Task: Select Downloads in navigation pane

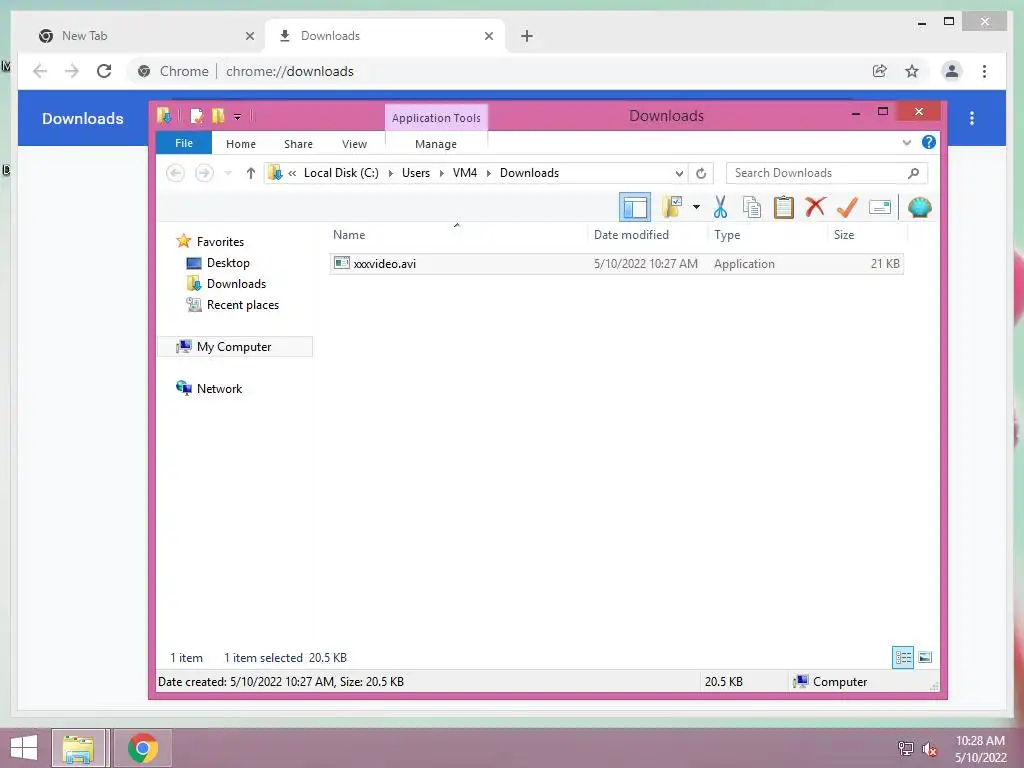Action: click(x=236, y=283)
